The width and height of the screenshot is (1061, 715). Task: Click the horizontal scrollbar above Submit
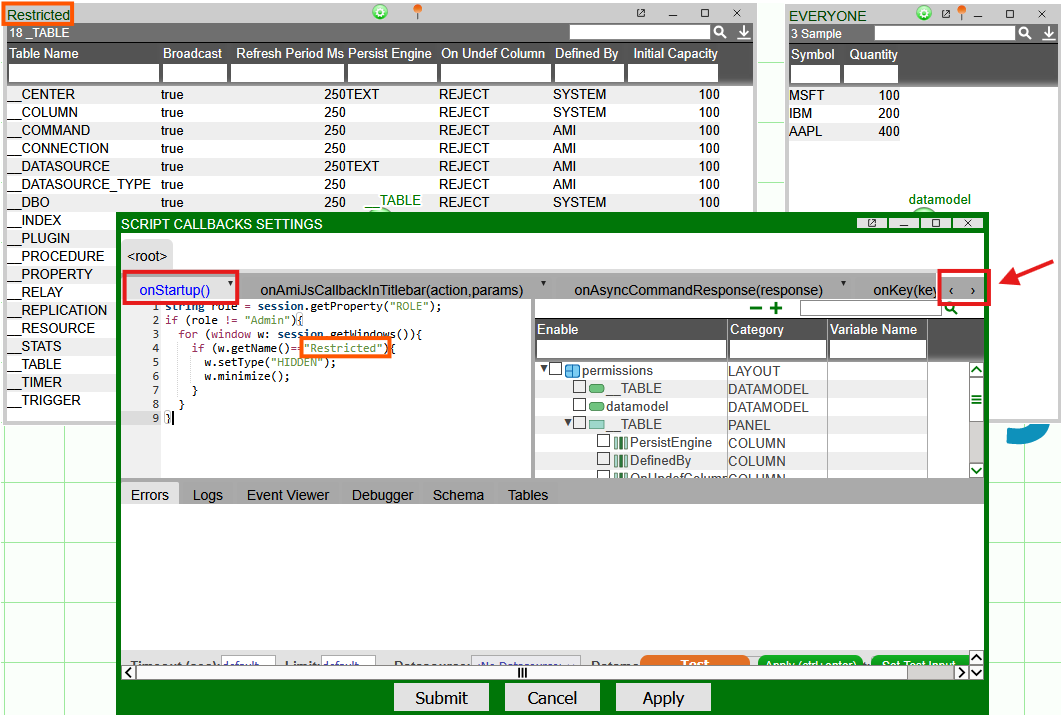[x=521, y=673]
